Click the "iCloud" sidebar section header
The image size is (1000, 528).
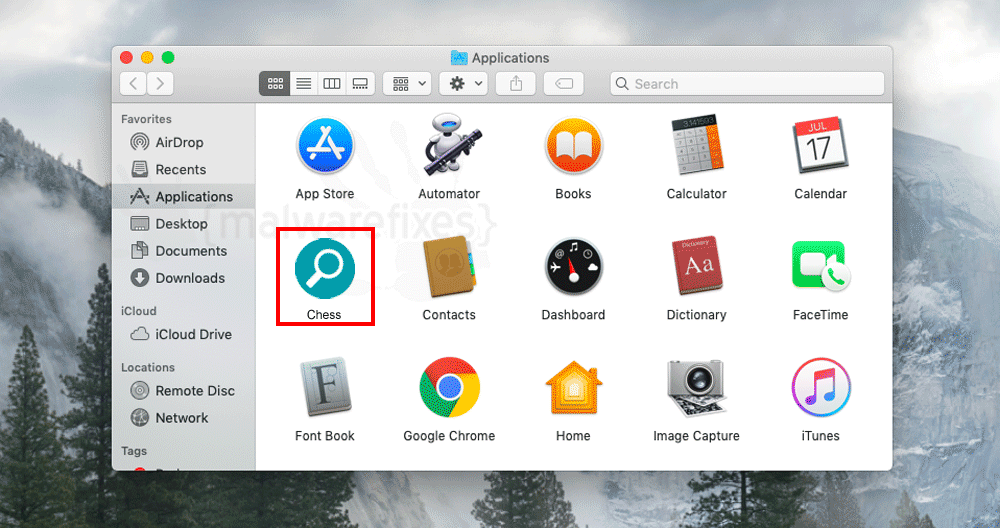[x=138, y=311]
